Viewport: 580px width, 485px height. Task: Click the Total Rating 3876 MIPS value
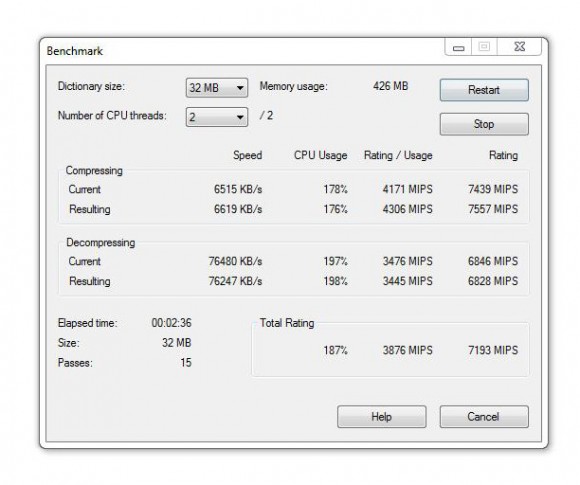[407, 350]
